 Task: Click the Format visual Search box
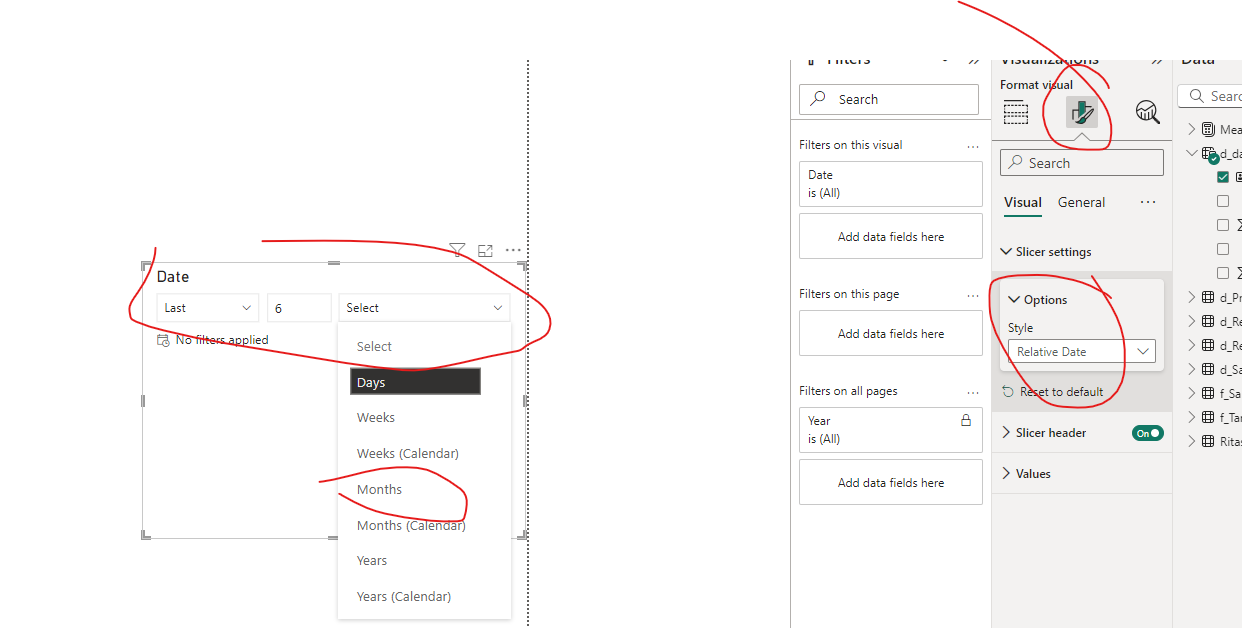pyautogui.click(x=1082, y=163)
